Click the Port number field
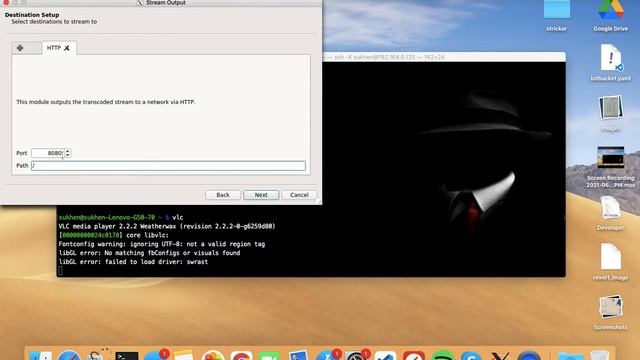The width and height of the screenshot is (640, 360). (x=47, y=153)
